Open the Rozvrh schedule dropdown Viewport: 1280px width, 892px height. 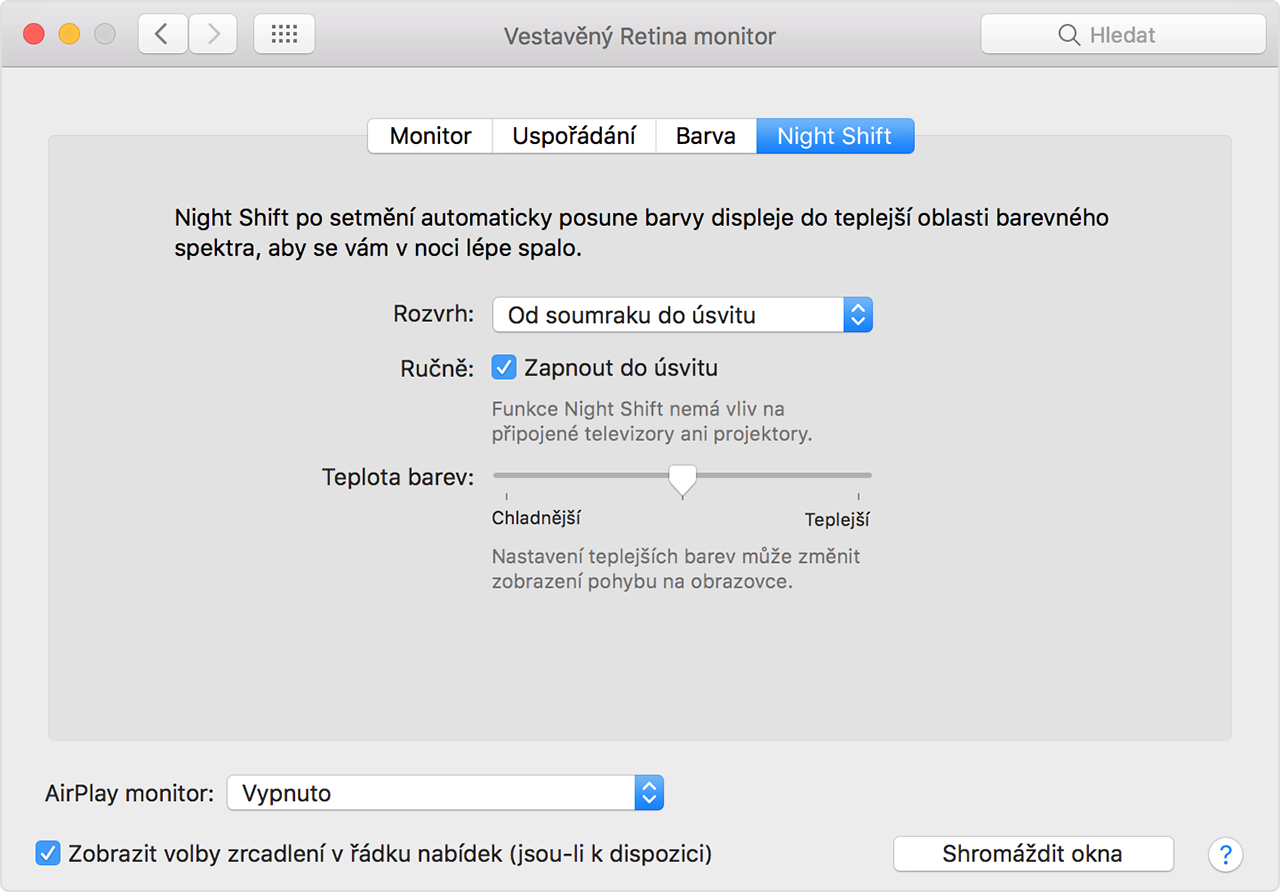click(668, 315)
